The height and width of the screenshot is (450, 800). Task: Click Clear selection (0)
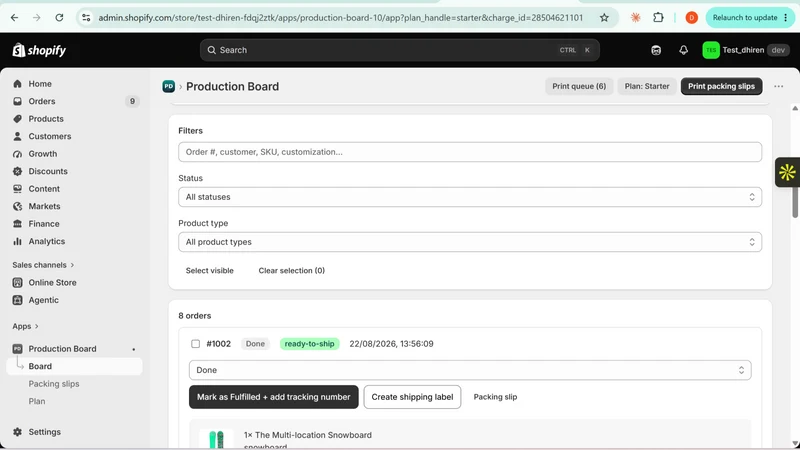click(291, 270)
